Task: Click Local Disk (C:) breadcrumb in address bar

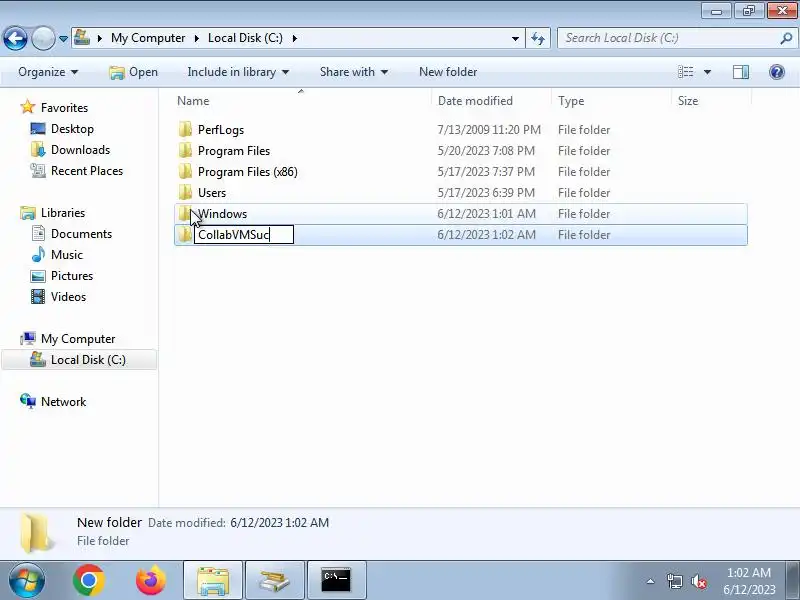Action: pyautogui.click(x=245, y=38)
